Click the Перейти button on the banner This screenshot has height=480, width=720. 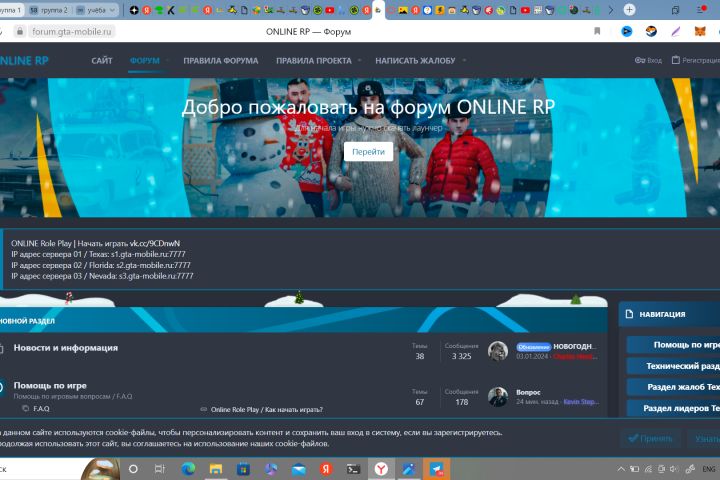[368, 152]
